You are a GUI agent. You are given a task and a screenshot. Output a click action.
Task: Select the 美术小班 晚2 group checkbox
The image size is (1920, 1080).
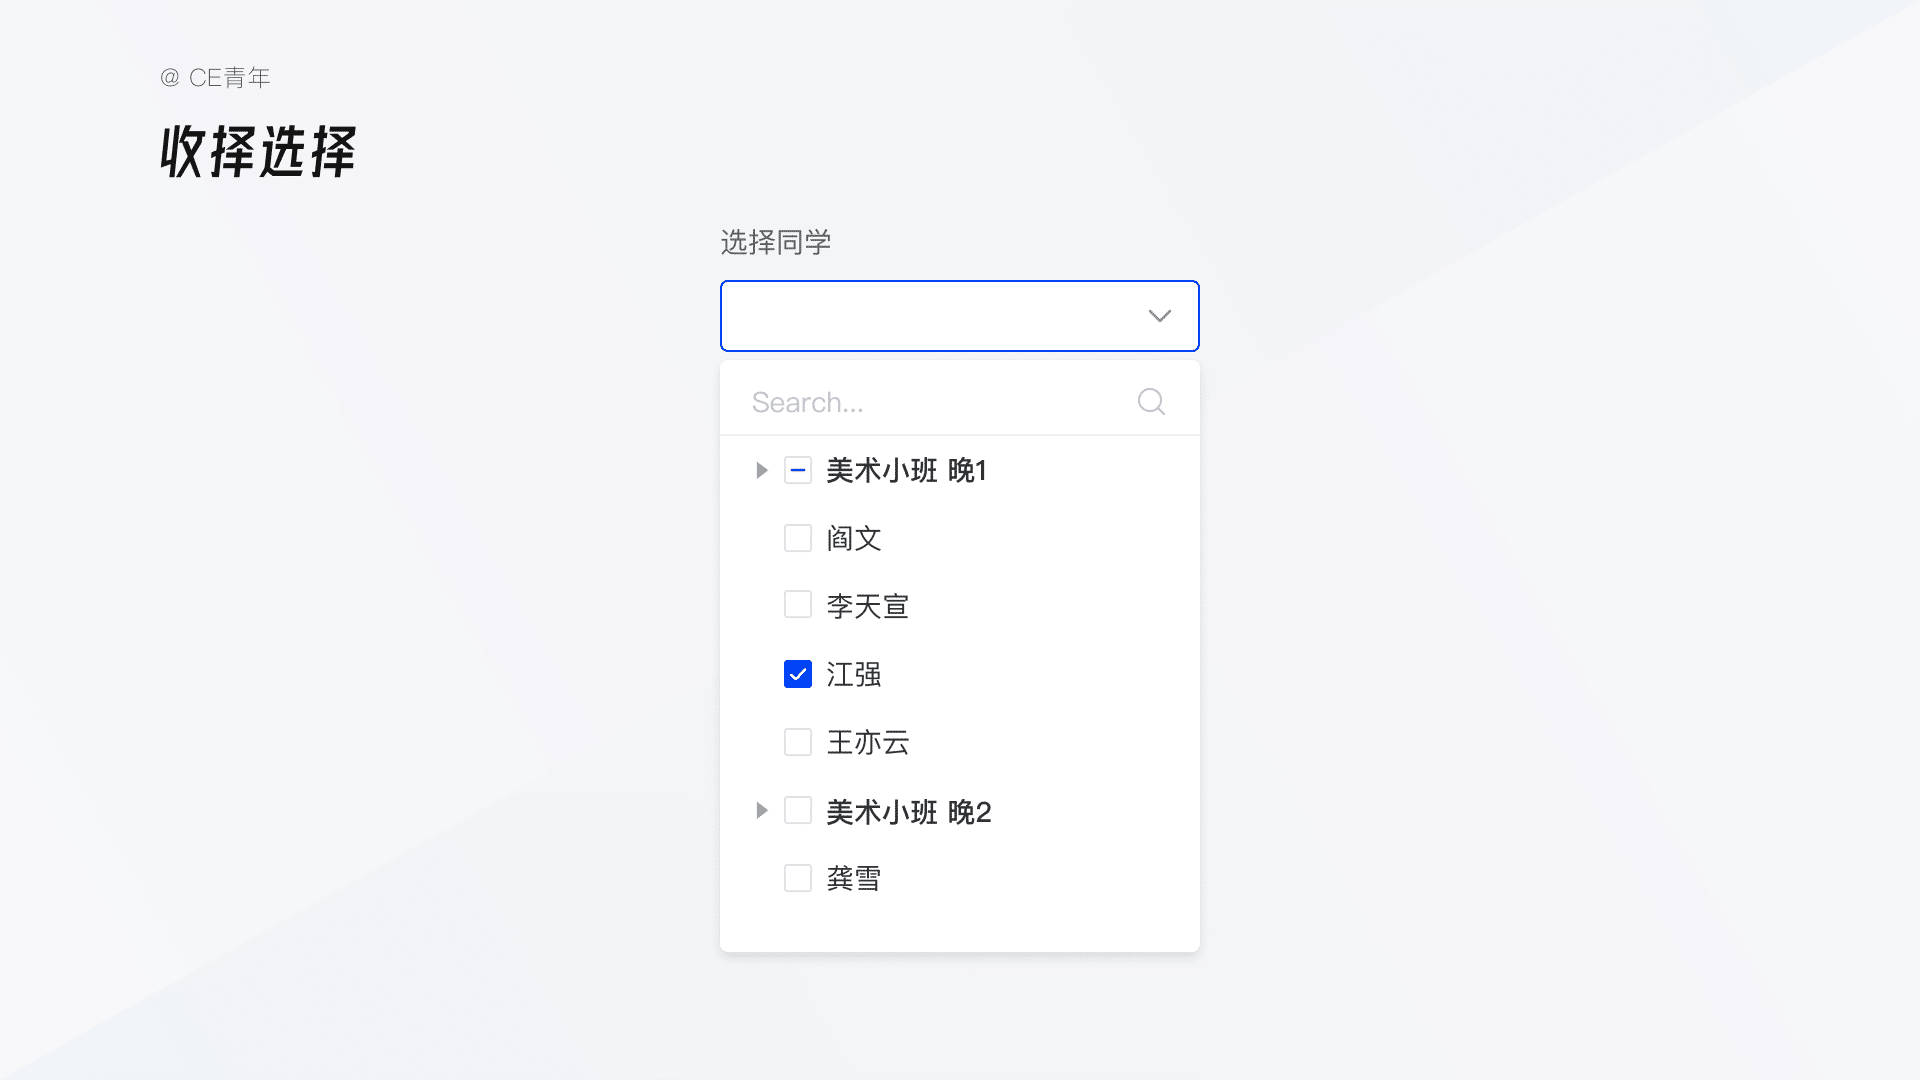[x=798, y=810]
